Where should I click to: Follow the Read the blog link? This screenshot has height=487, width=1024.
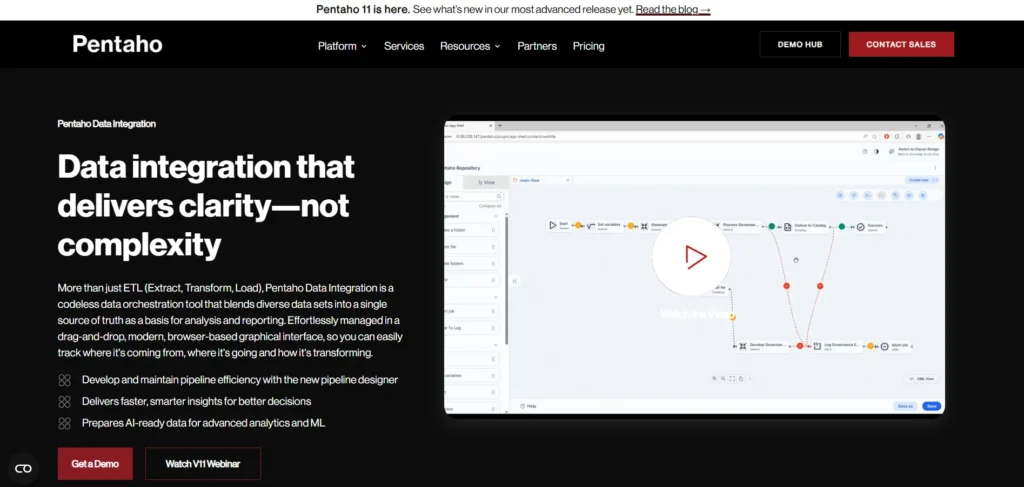(x=673, y=10)
